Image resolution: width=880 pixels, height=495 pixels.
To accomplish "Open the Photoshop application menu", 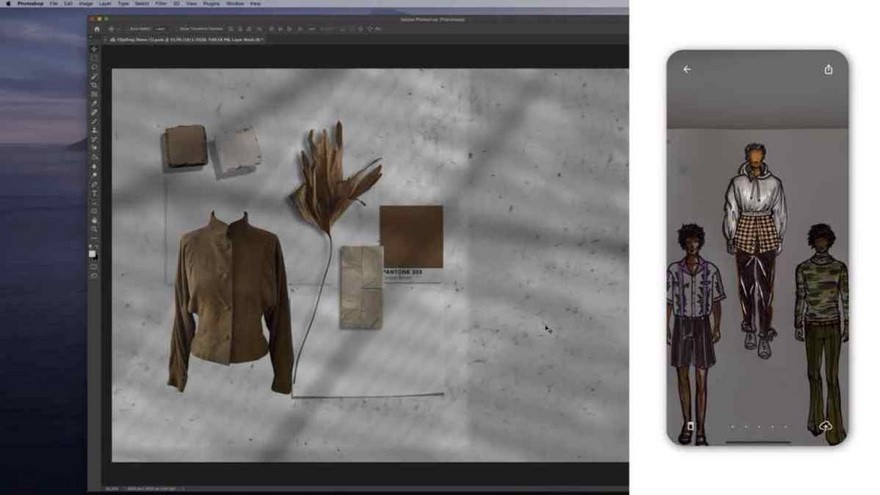I will point(30,3).
